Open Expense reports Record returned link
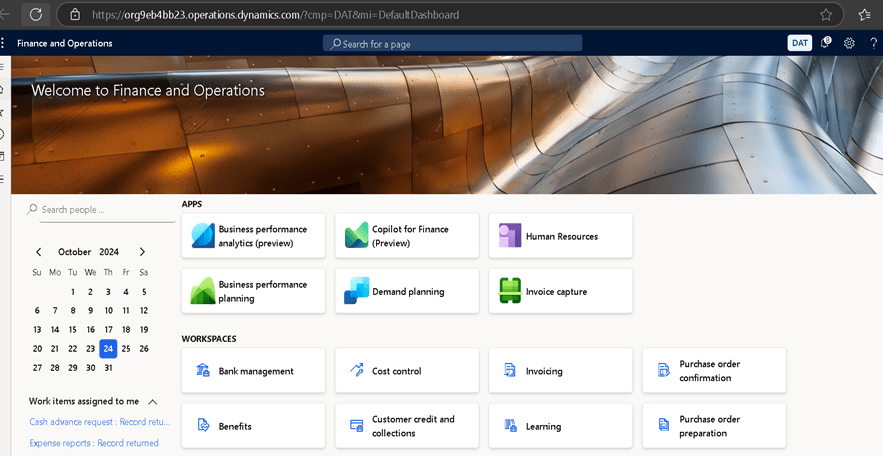The width and height of the screenshot is (883, 456). (x=94, y=443)
